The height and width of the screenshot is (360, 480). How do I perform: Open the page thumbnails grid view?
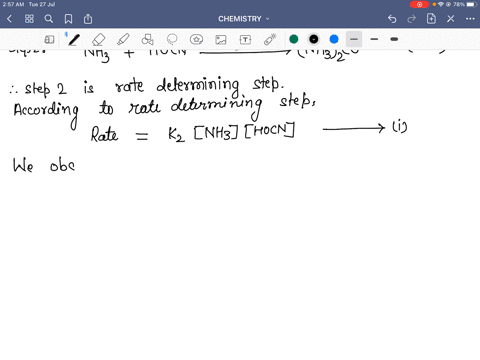[29, 19]
